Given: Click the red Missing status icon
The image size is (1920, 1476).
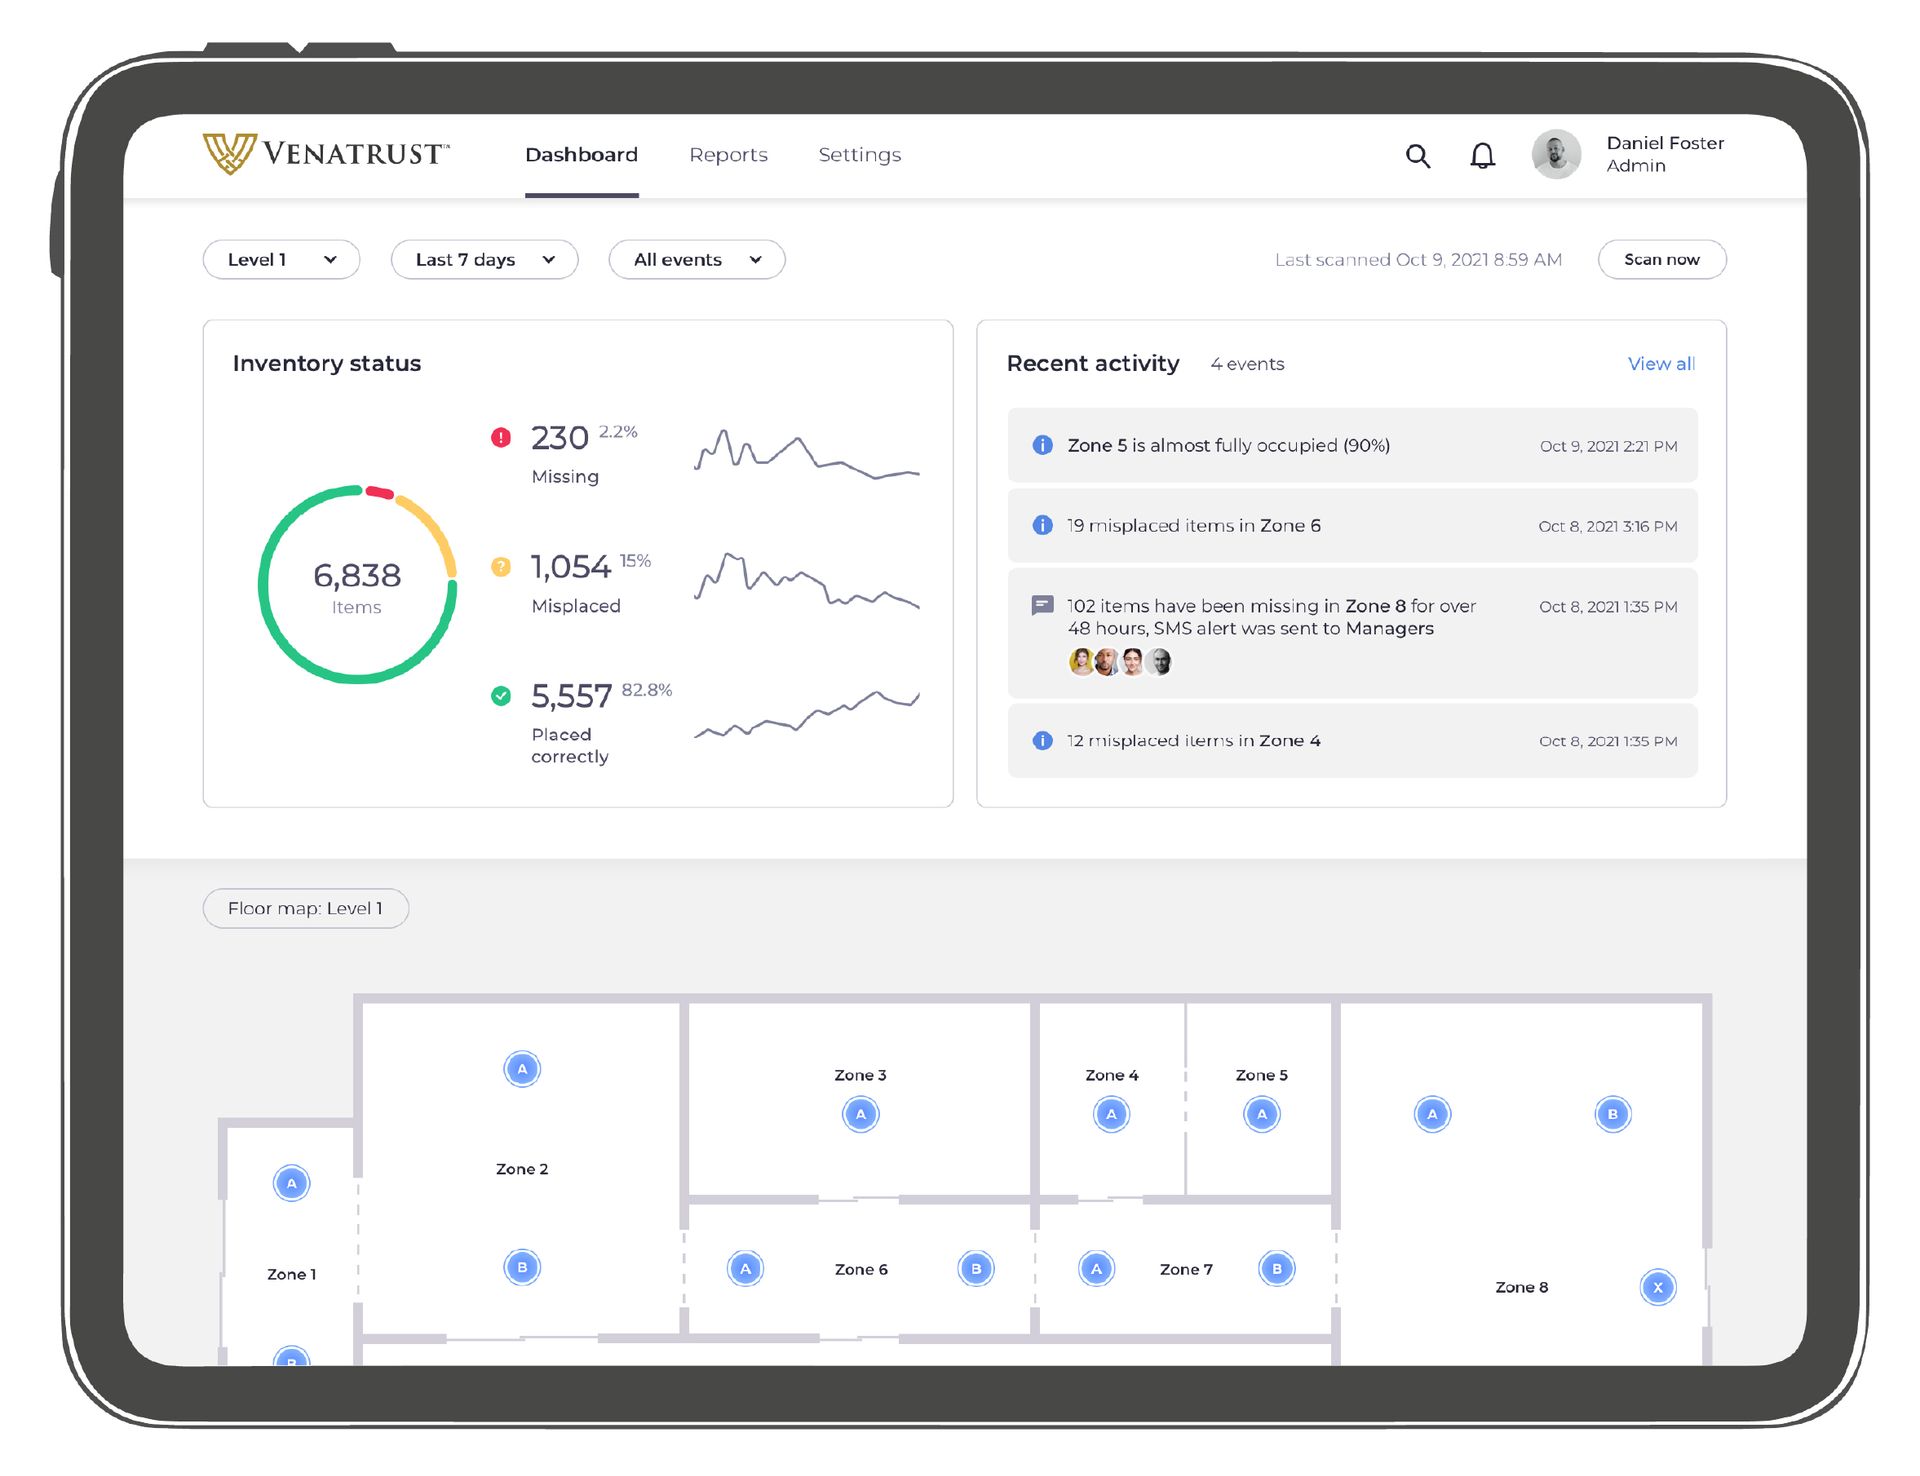Looking at the screenshot, I should (x=501, y=437).
